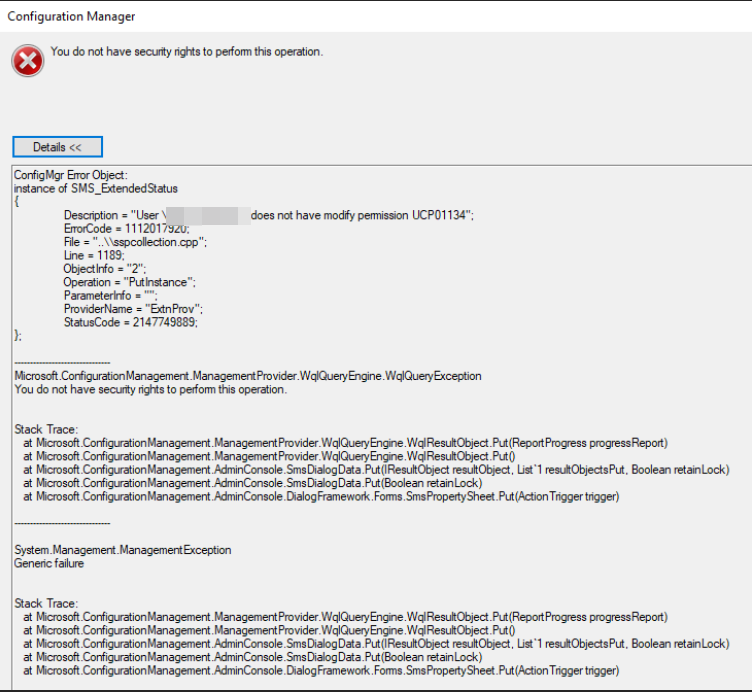Click the details text box area
The image size is (752, 692).
(382, 427)
